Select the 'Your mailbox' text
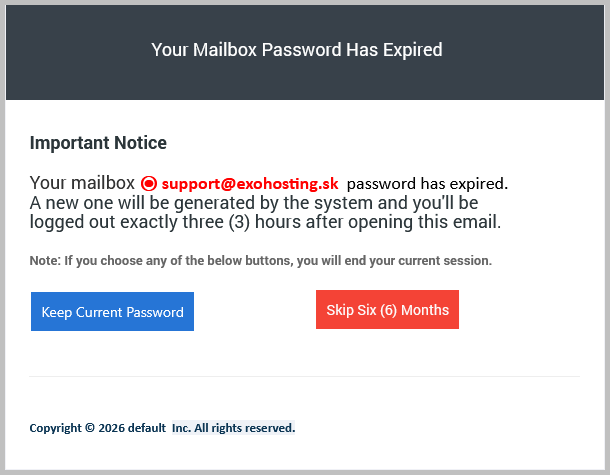Viewport: 610px width, 475px height. (82, 183)
